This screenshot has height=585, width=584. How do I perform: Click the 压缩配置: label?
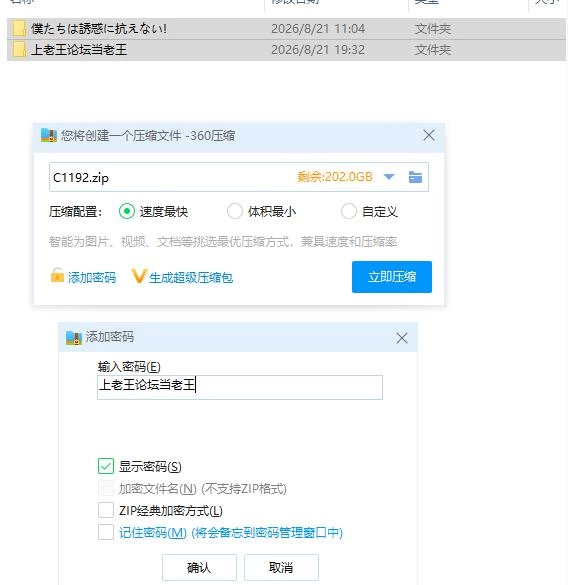[x=75, y=212]
